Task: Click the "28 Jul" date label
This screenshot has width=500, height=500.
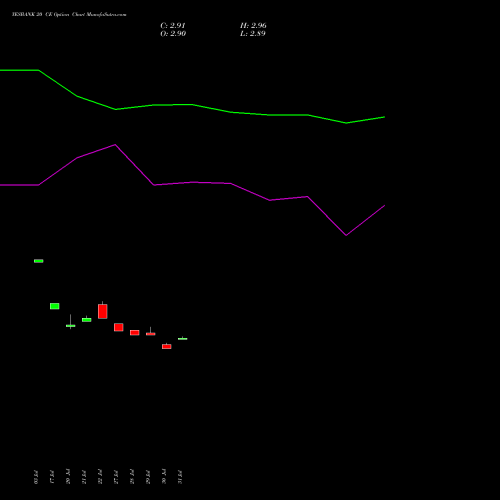Action: 132,477
